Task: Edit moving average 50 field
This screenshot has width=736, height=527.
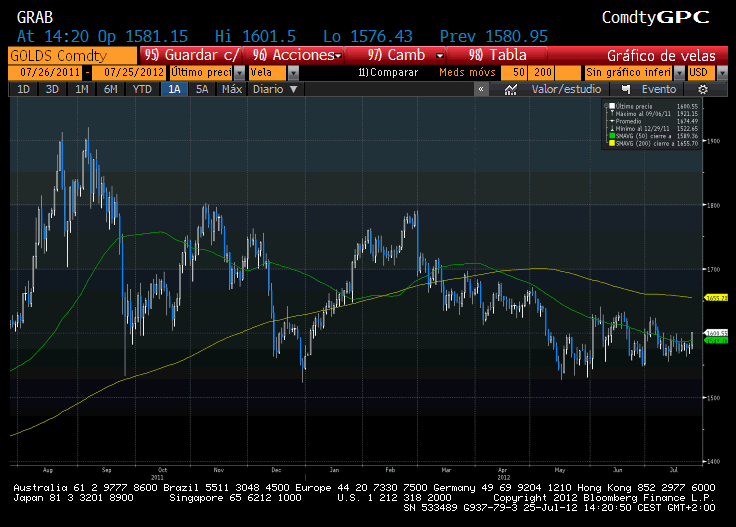Action: [x=514, y=73]
